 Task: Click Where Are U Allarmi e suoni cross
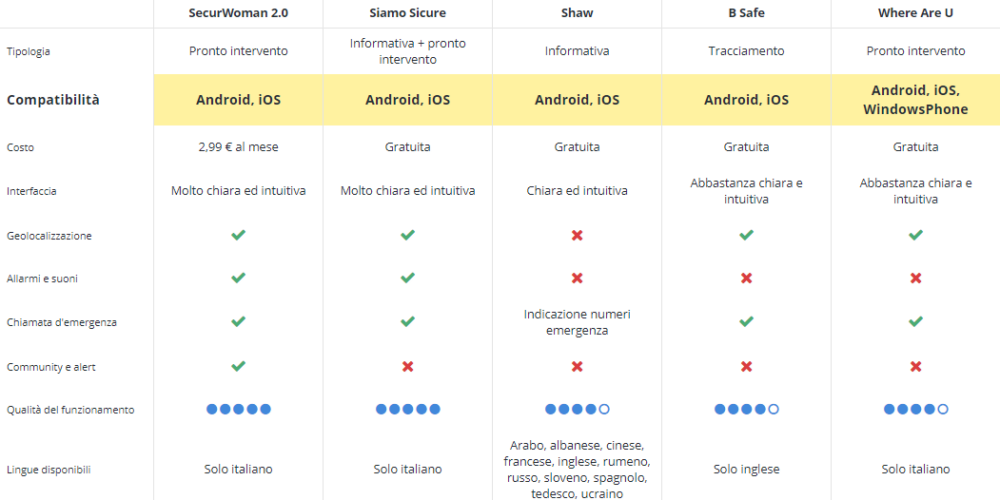click(916, 278)
